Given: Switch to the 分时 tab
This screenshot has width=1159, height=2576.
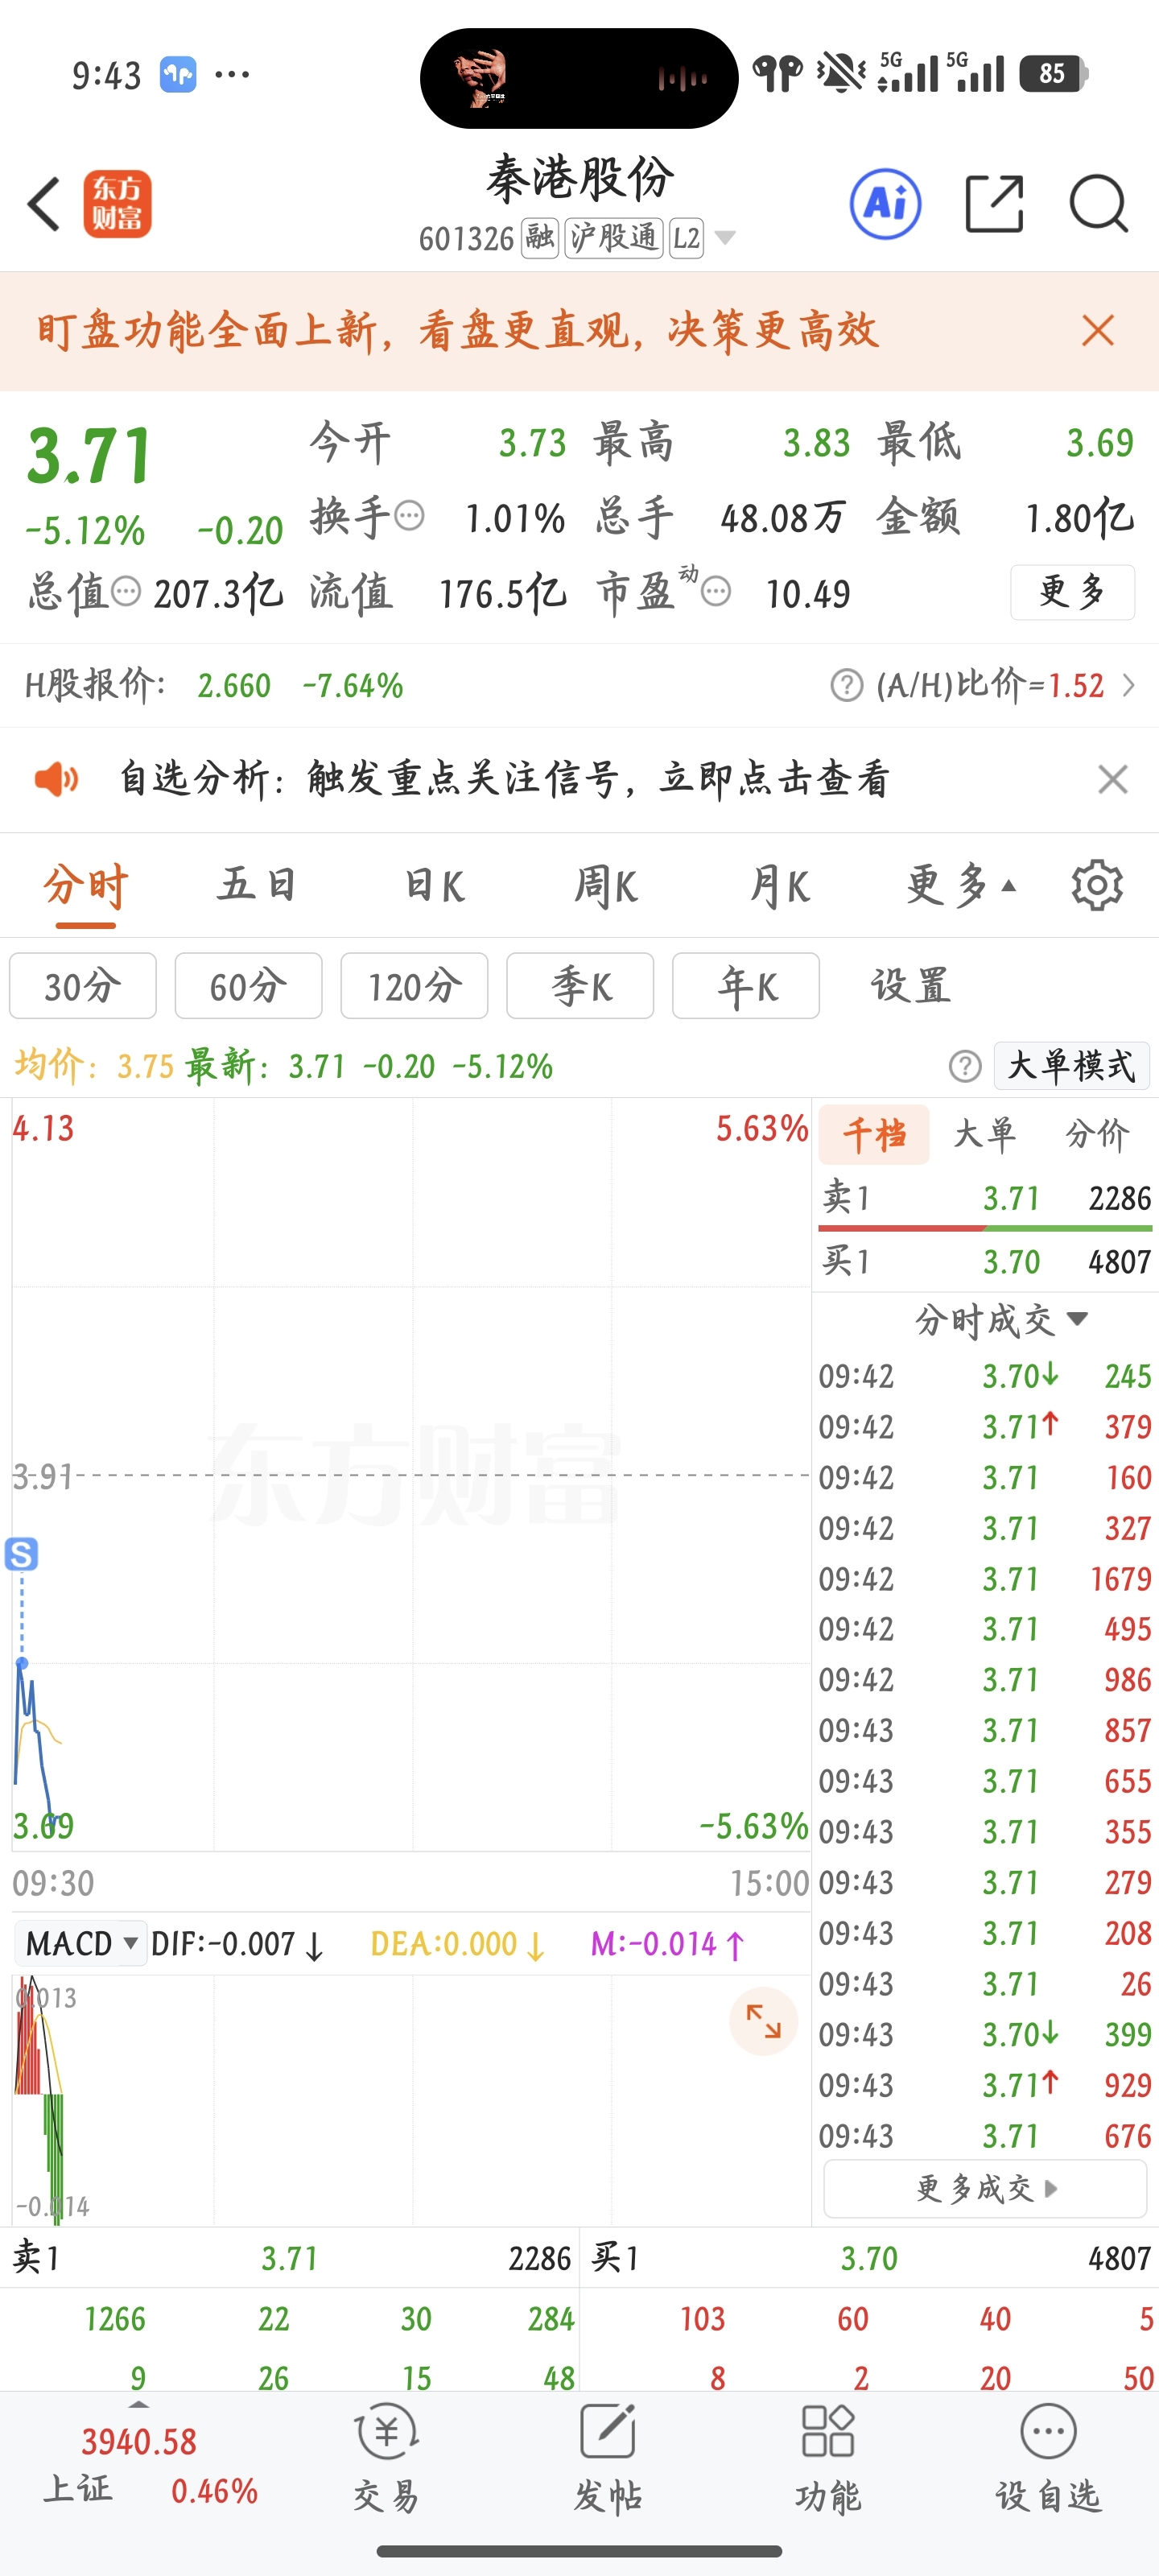Looking at the screenshot, I should point(85,886).
